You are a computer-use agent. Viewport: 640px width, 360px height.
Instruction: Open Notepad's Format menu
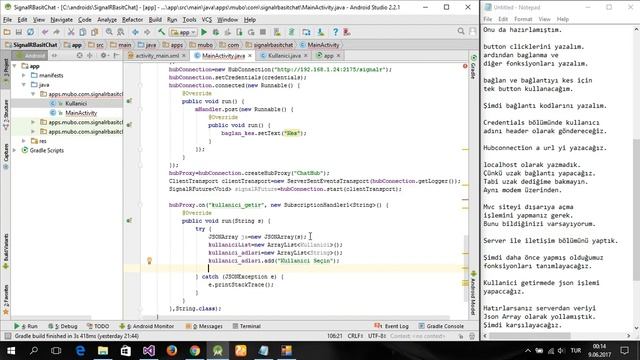[523, 19]
